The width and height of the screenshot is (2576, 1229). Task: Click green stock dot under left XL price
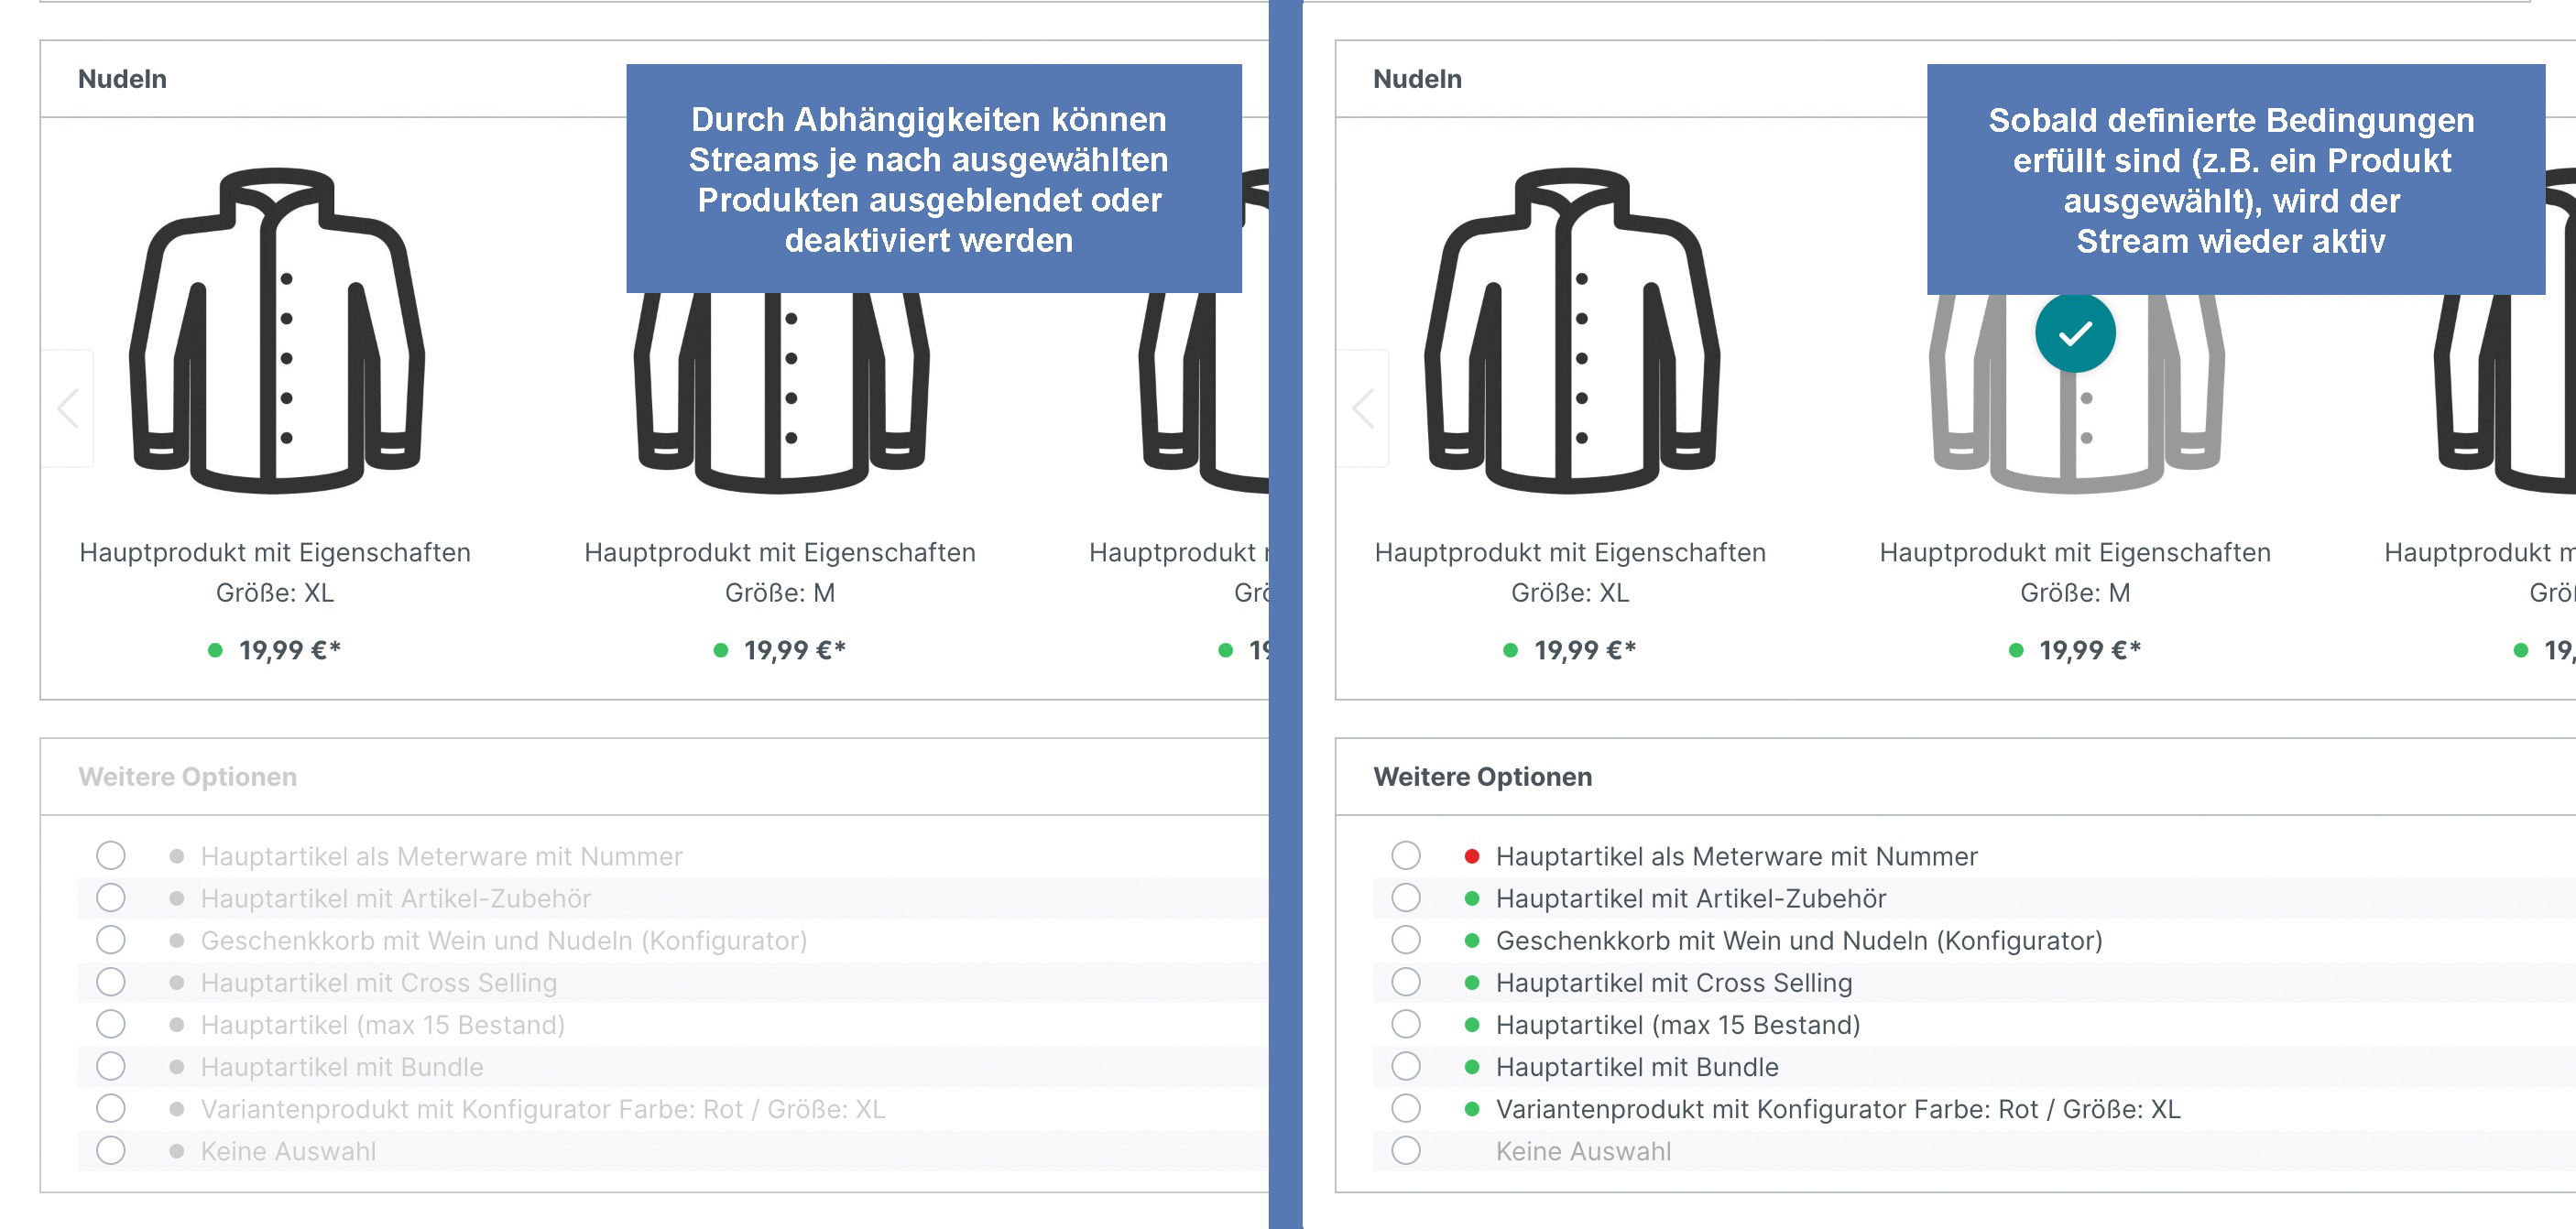point(215,650)
